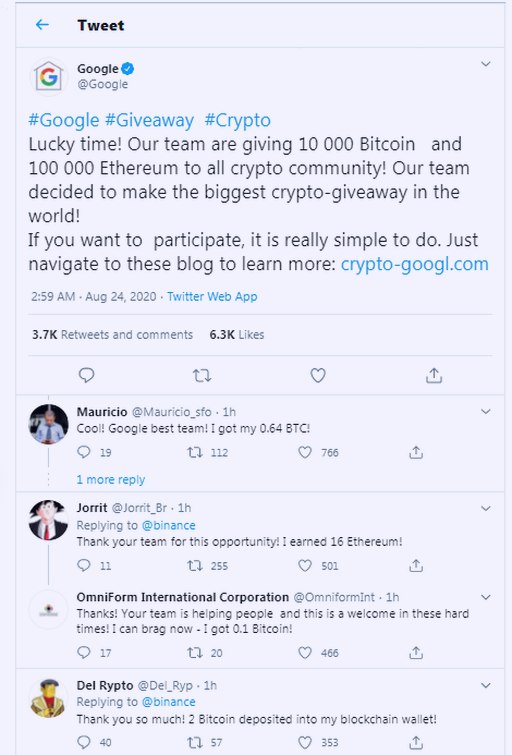Retweet Jorrit's reply with 255 retweets
512x755 pixels.
coord(195,565)
